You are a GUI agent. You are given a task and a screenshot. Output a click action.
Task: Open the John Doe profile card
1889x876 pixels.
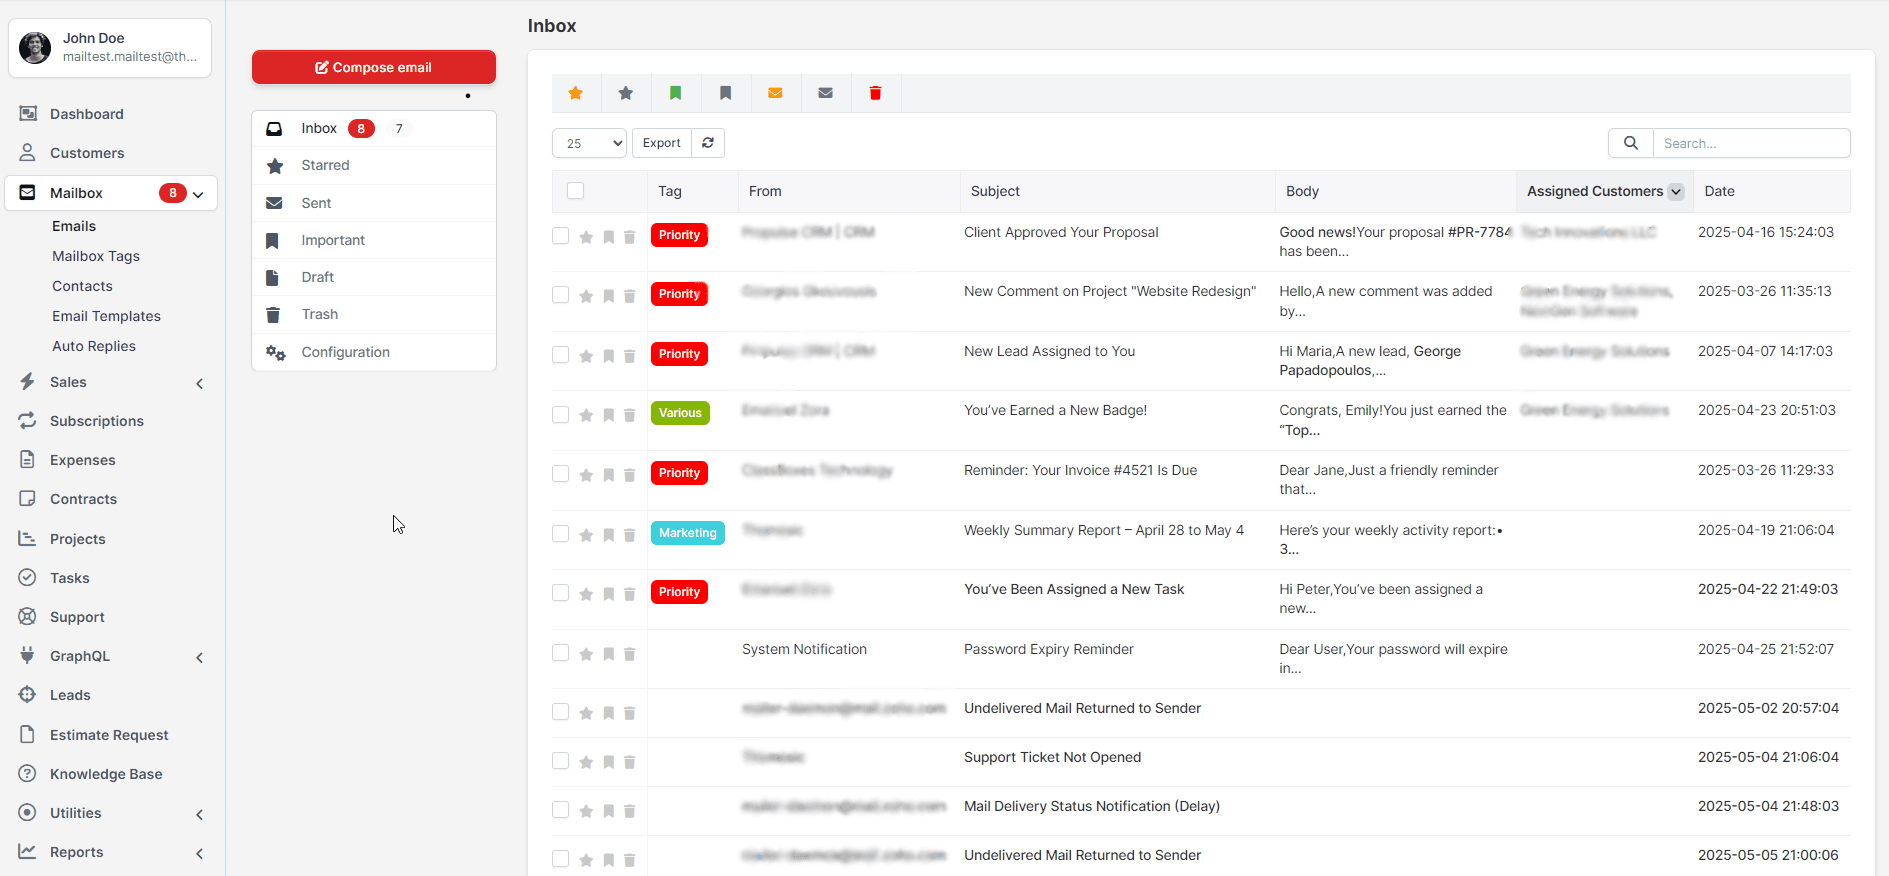pos(110,47)
